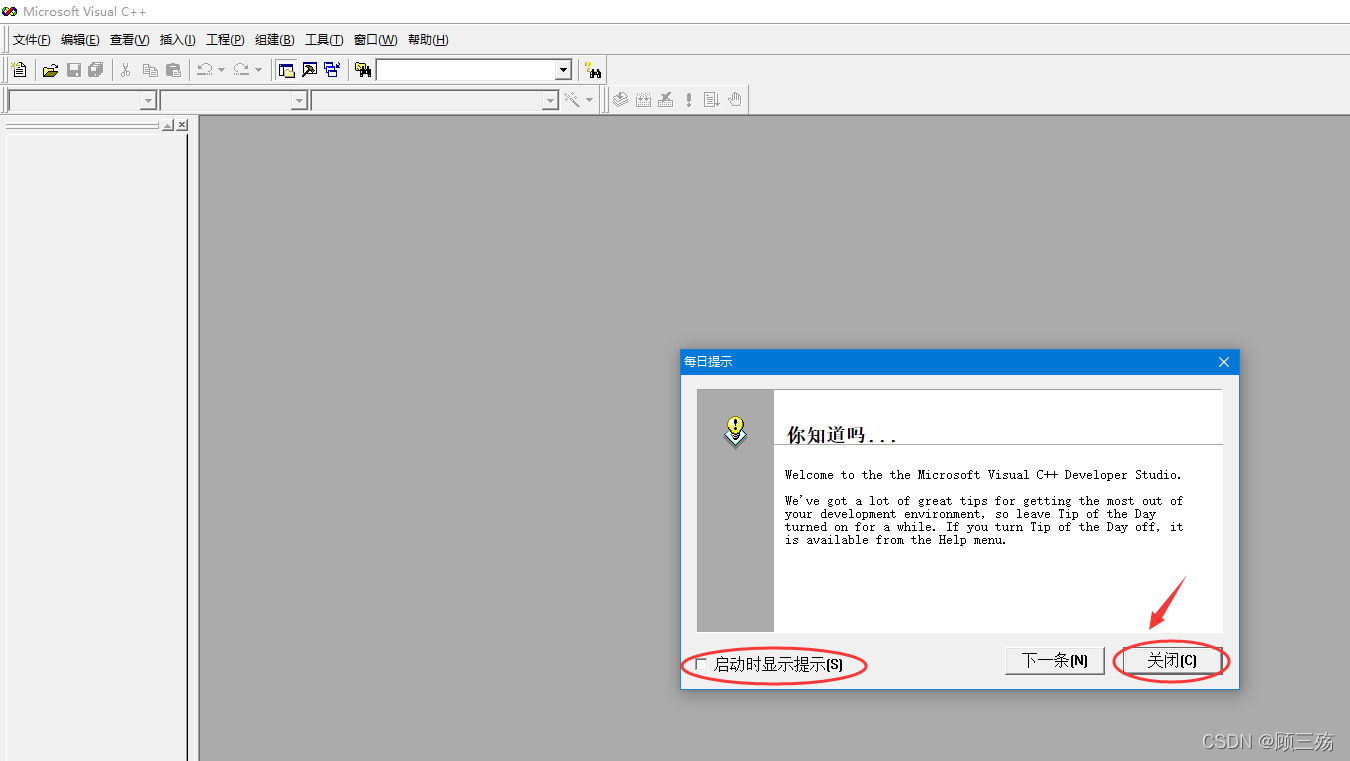Open the 查看(V) menu
1350x761 pixels.
pyautogui.click(x=129, y=40)
